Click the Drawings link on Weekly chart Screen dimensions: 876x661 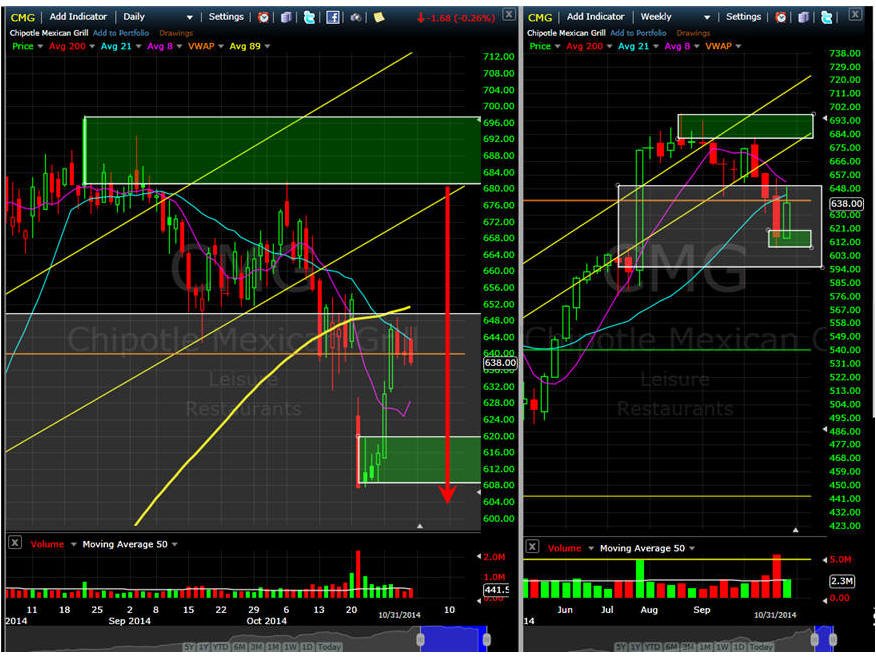tap(693, 33)
